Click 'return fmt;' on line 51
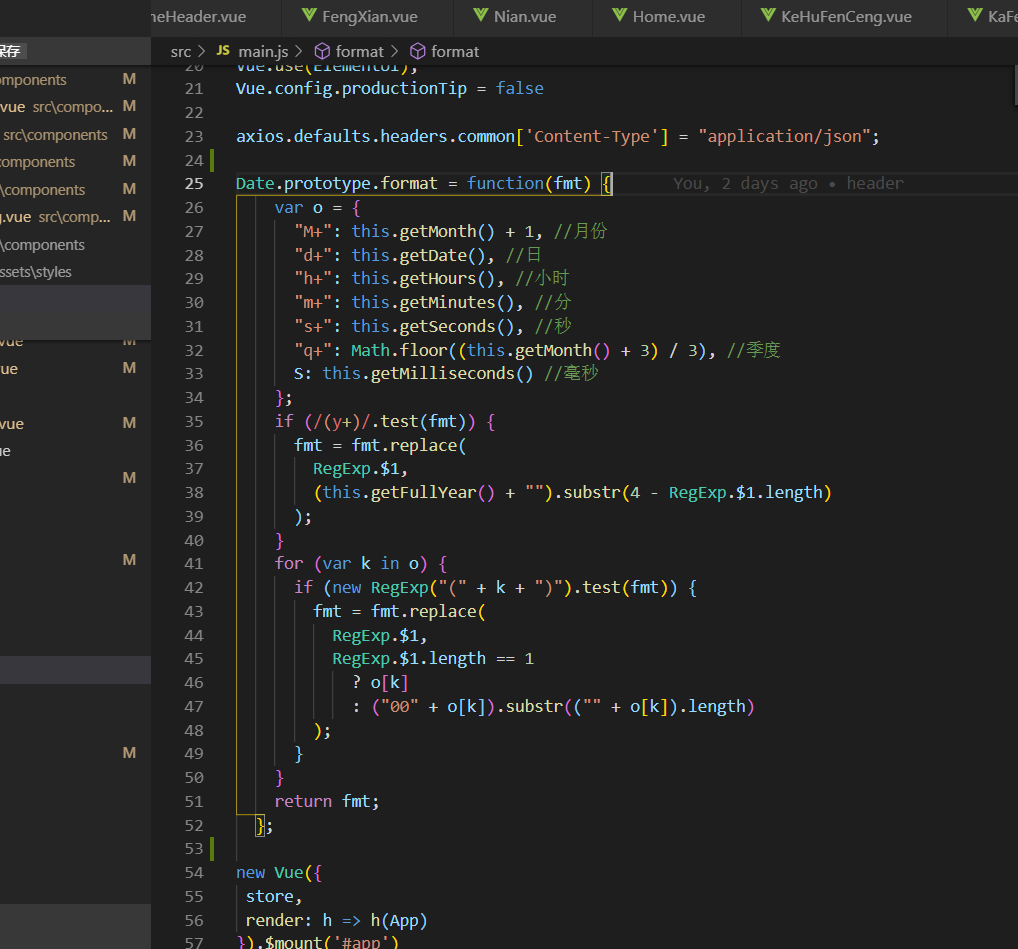Screen dimensions: 1018x949 coord(327,802)
